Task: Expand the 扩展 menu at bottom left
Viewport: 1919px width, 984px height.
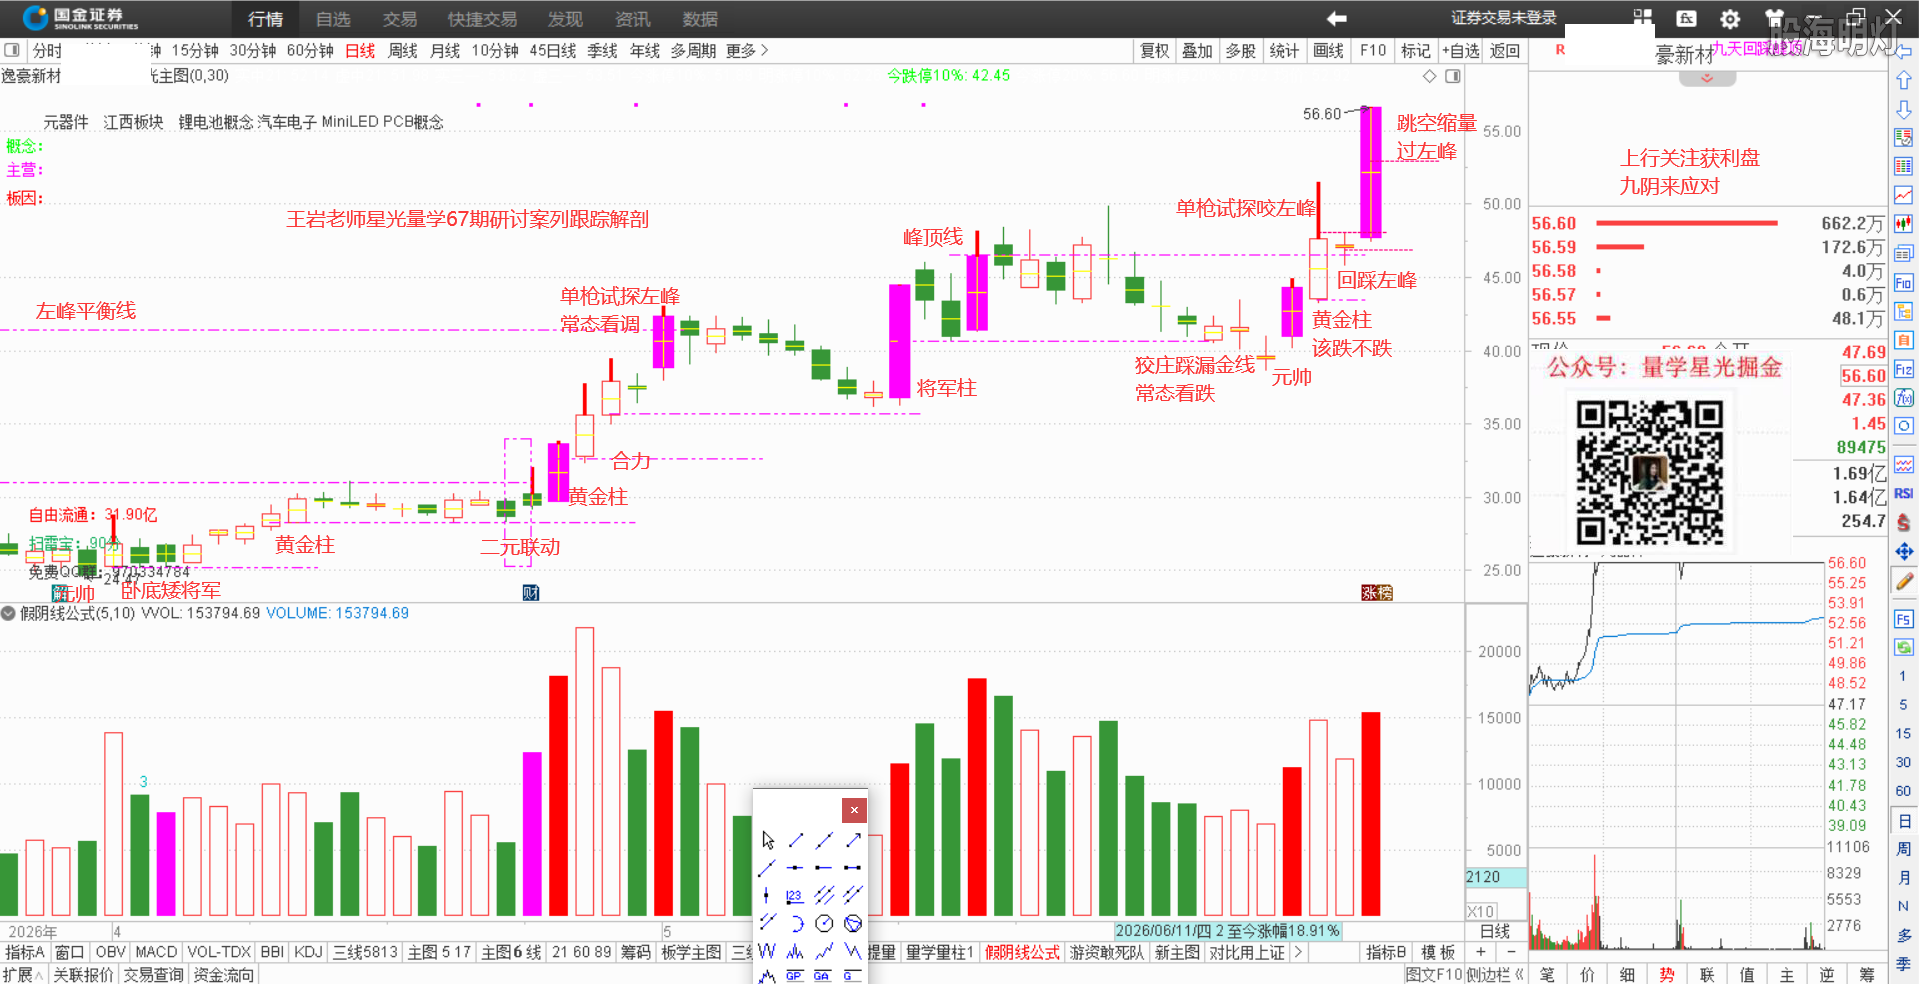Action: (23, 974)
